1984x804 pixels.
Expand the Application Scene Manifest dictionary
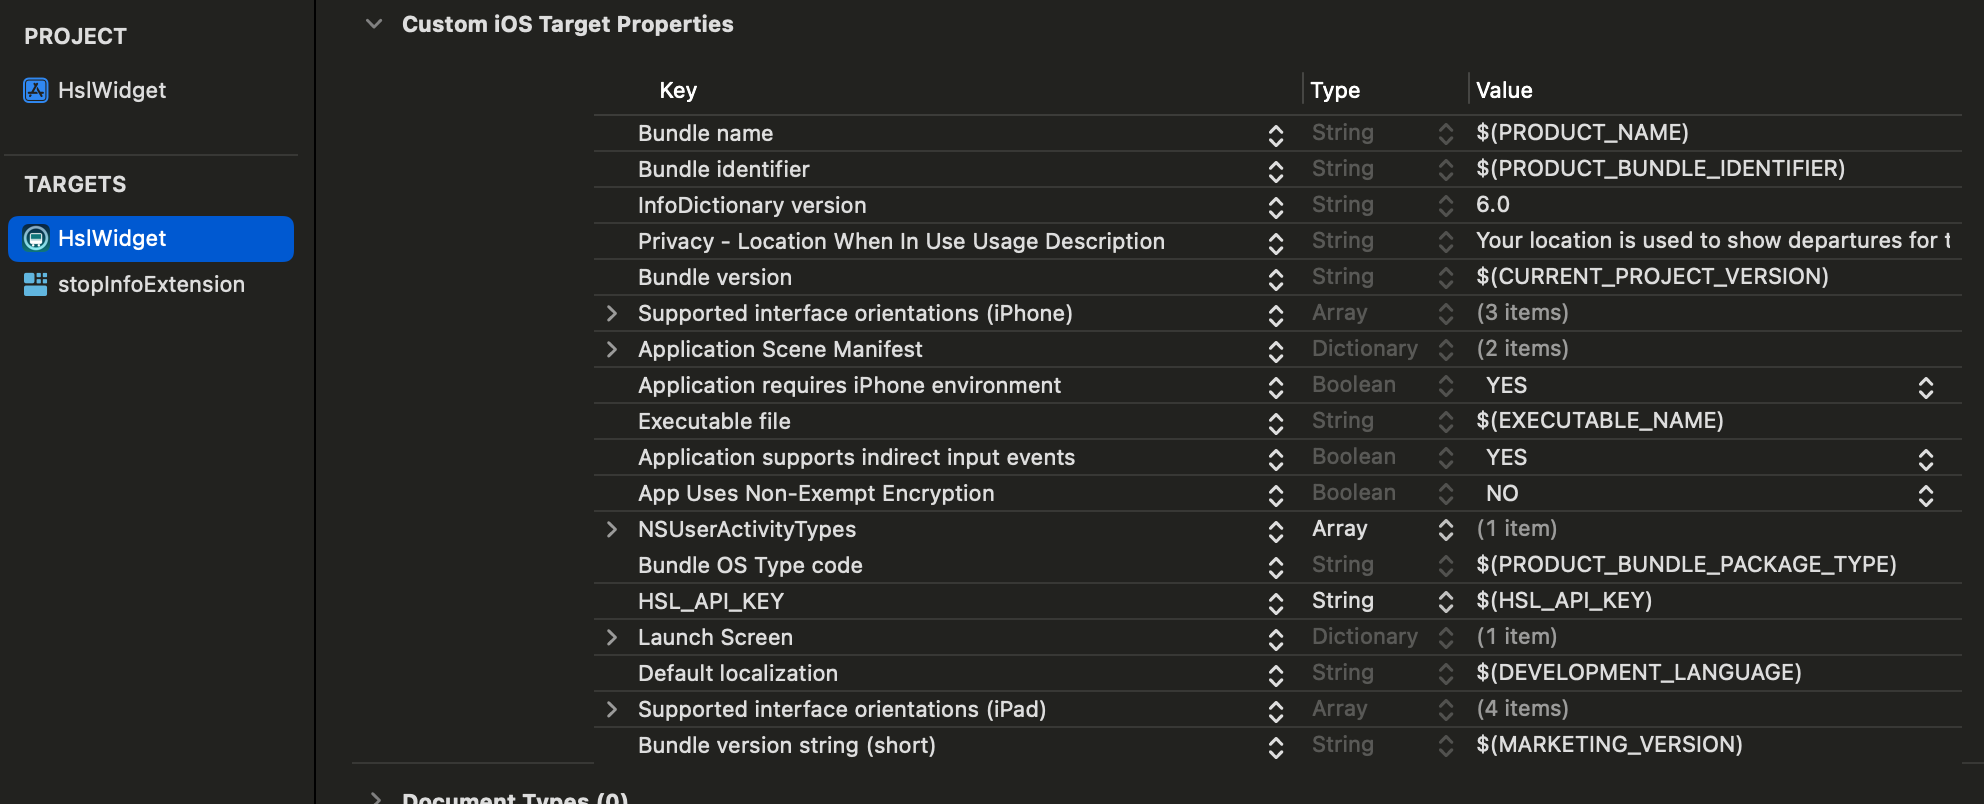tap(613, 349)
